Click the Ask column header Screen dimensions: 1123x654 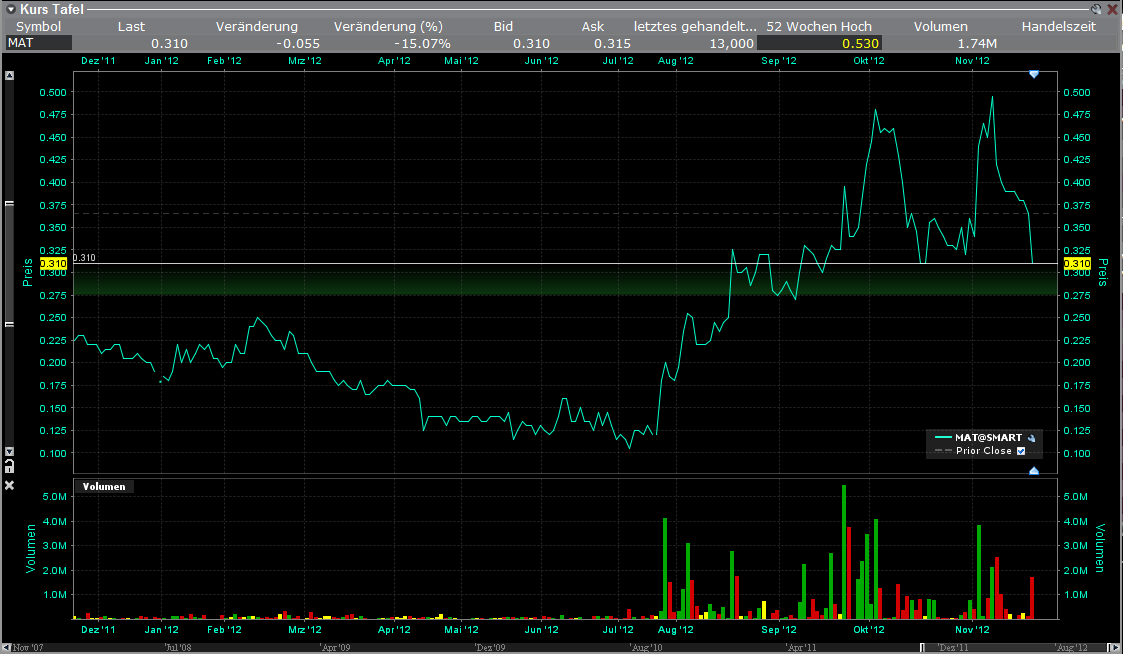[592, 27]
